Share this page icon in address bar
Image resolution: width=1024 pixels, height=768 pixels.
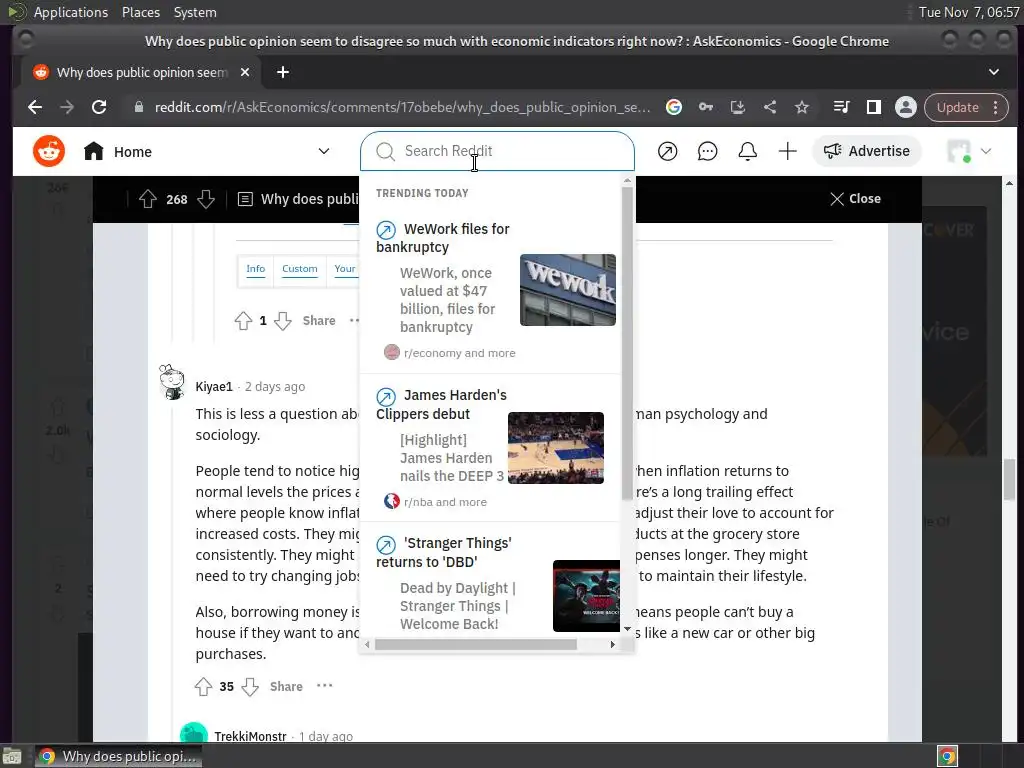[770, 107]
